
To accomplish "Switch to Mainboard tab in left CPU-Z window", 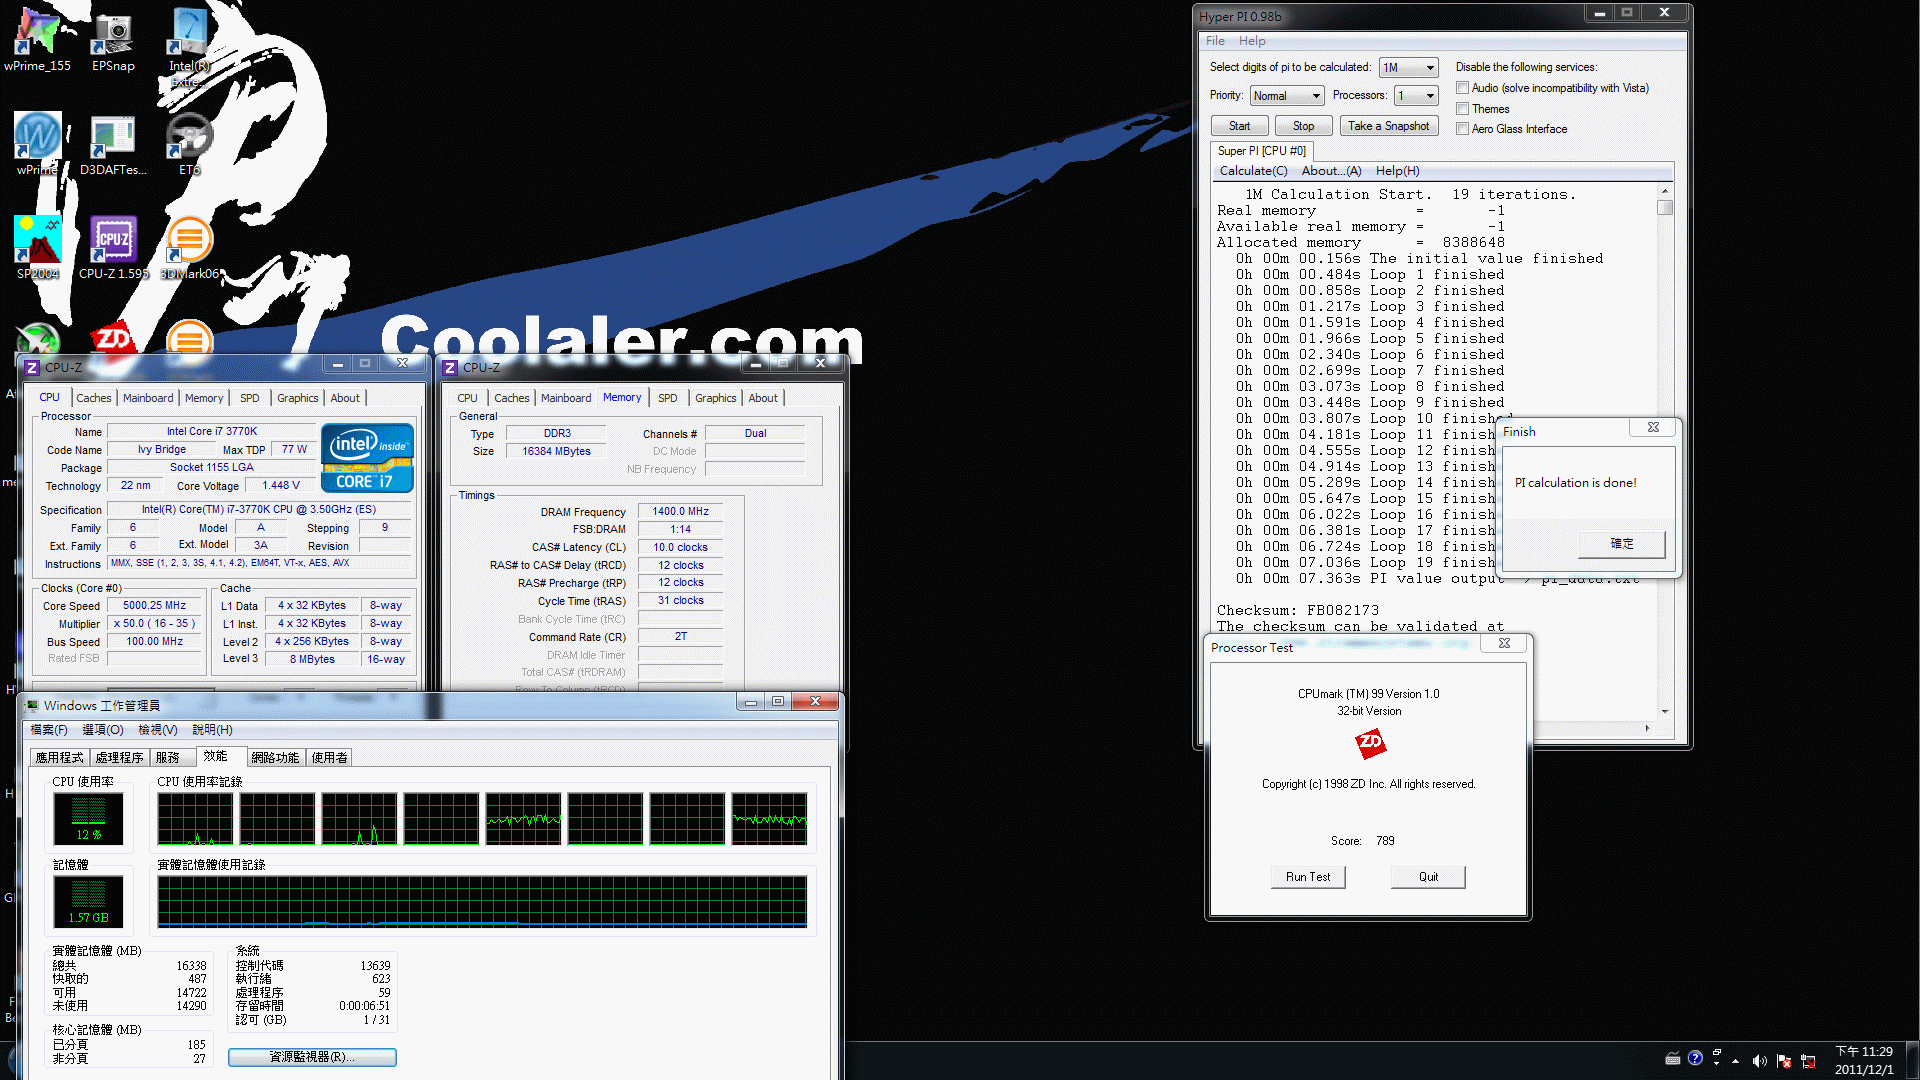I will coord(148,398).
